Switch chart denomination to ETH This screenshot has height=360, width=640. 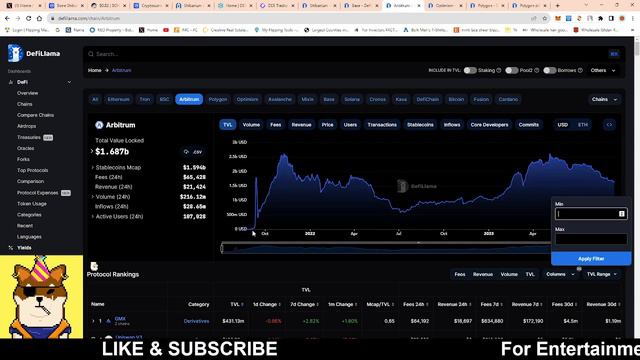[x=583, y=125]
